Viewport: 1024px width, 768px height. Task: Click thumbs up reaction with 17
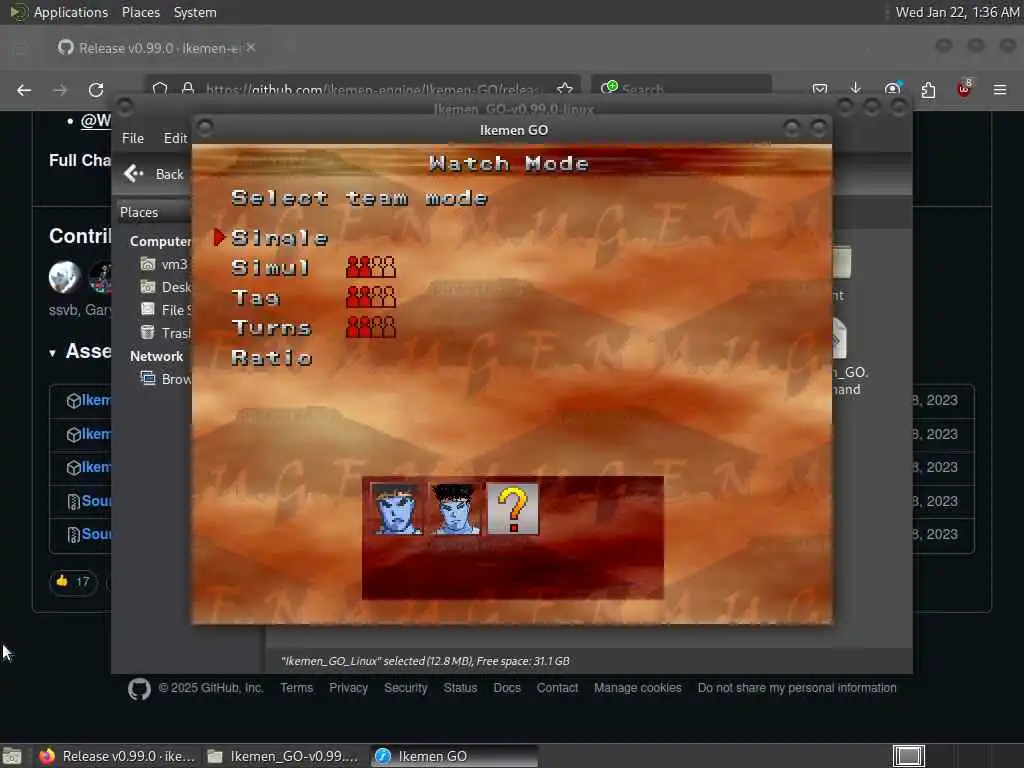click(73, 581)
